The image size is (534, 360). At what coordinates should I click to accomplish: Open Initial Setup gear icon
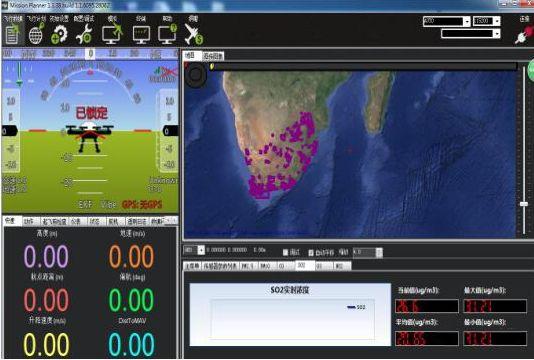click(59, 35)
